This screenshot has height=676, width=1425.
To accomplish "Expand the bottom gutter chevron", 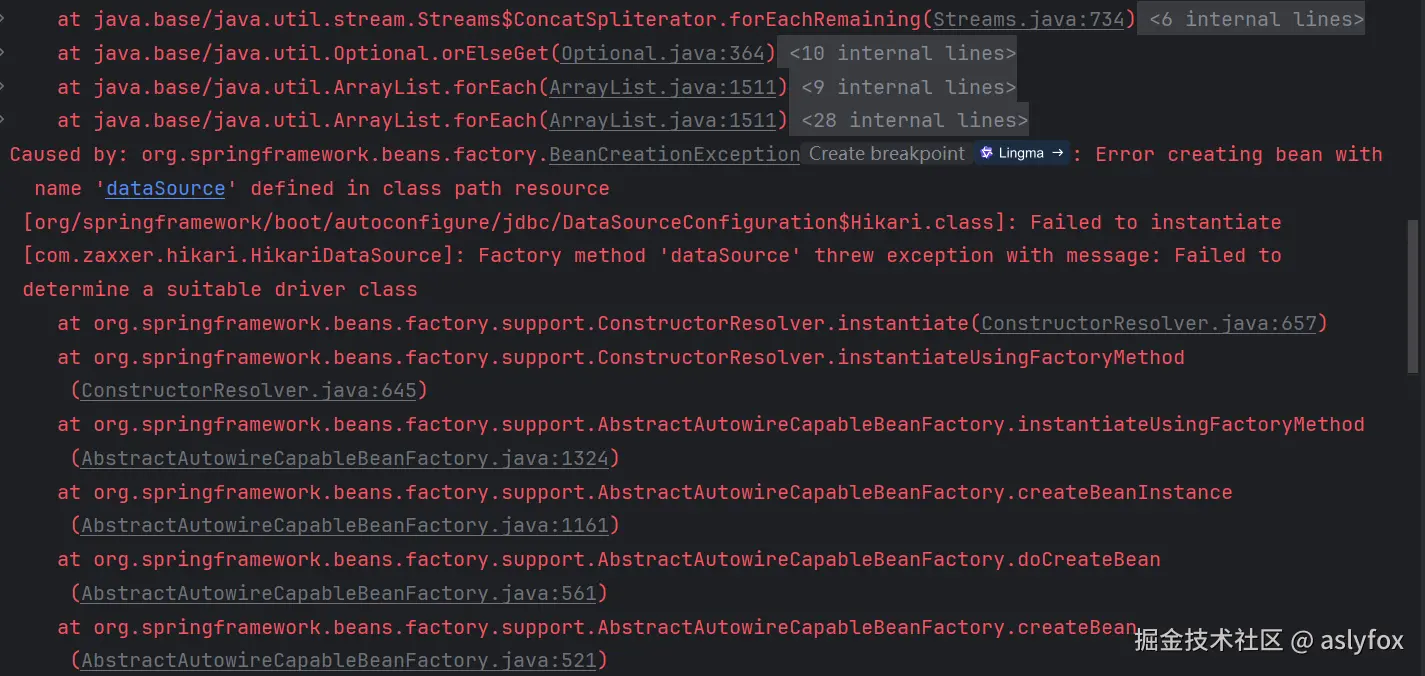I will [x=4, y=119].
